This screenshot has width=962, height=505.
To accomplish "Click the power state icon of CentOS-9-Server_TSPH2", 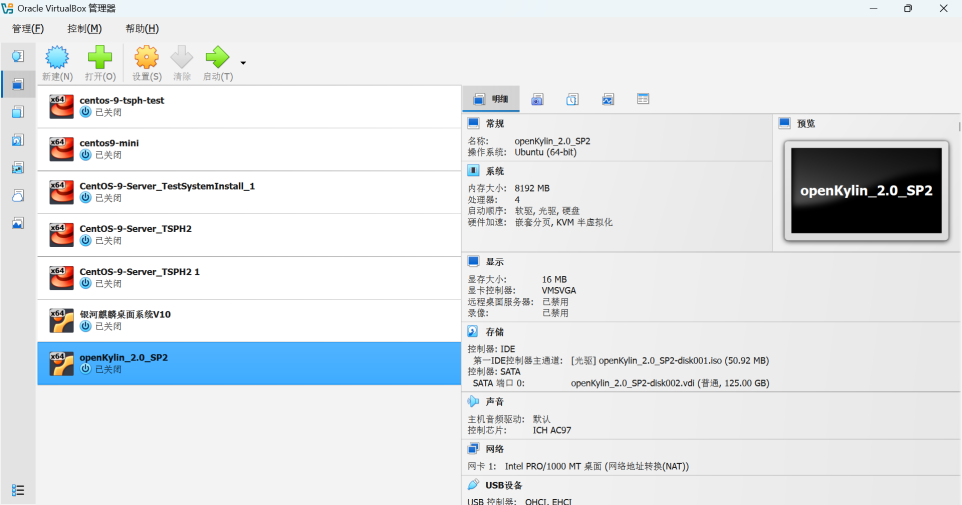I will (x=85, y=241).
